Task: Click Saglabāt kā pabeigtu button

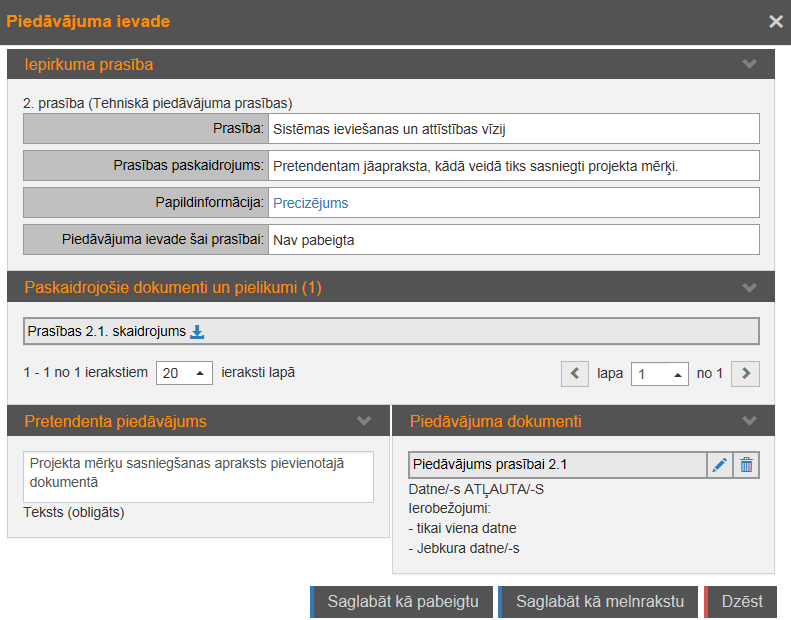Action: pos(402,601)
